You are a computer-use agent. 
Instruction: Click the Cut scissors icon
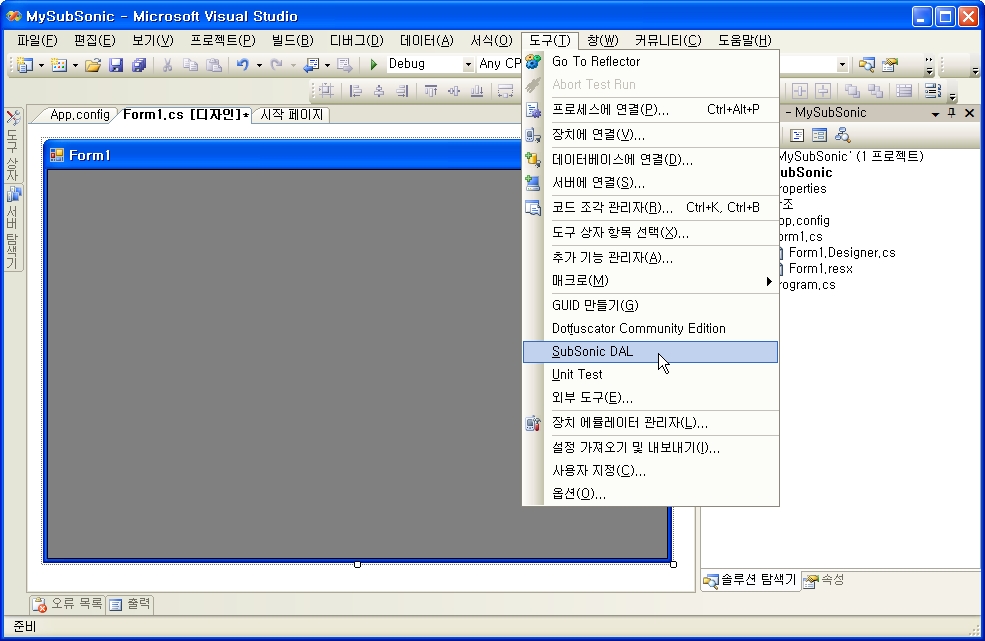pos(167,64)
